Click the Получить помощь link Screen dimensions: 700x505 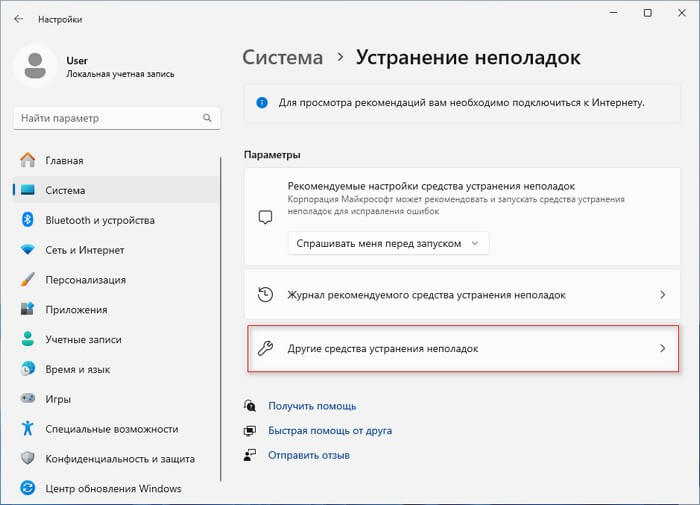click(312, 406)
